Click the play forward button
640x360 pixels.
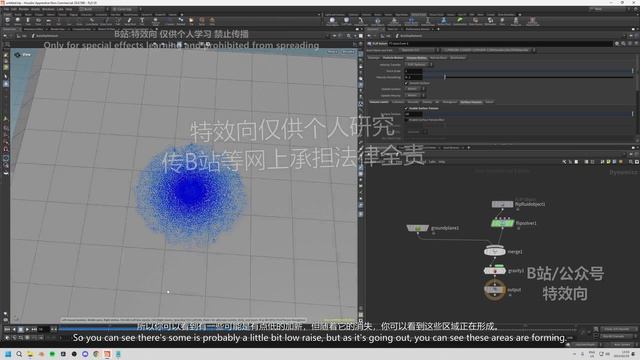point(27,329)
